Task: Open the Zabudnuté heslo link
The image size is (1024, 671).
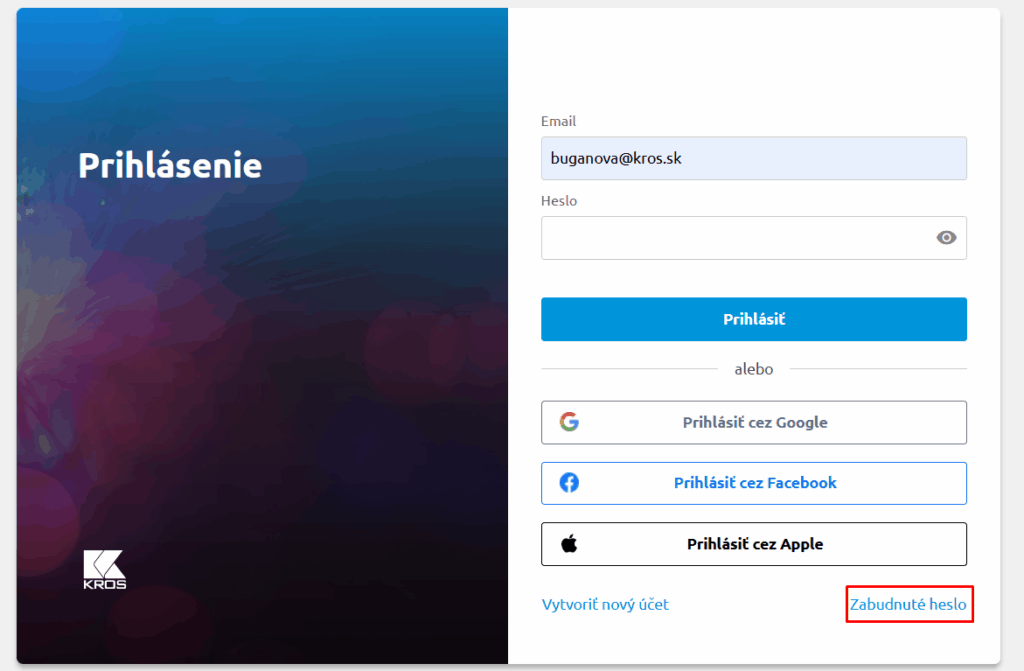Action: (908, 604)
